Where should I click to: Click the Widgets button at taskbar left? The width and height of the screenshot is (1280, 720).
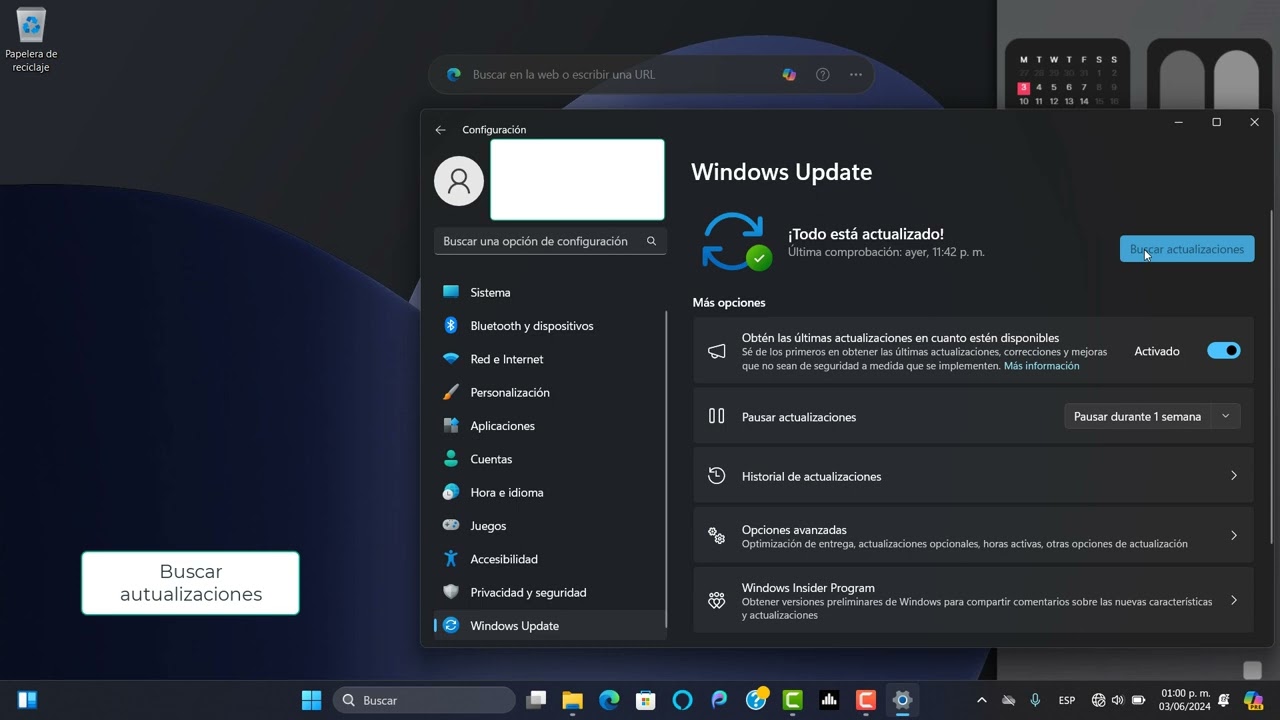28,700
